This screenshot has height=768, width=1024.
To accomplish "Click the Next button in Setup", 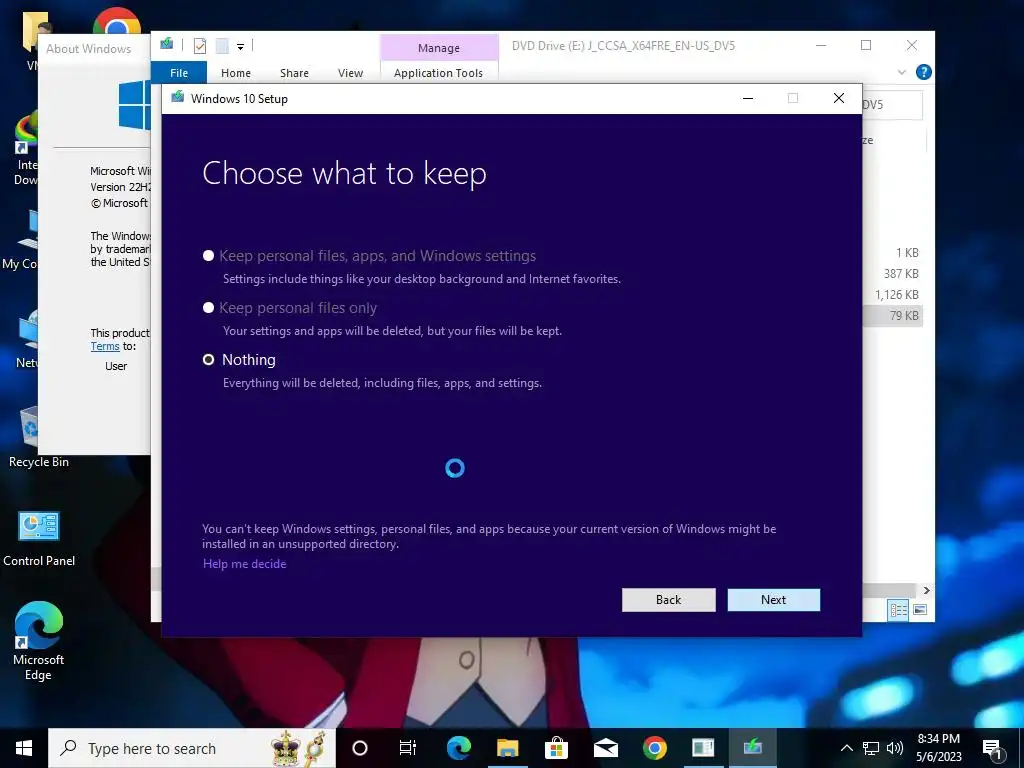I will tap(773, 600).
